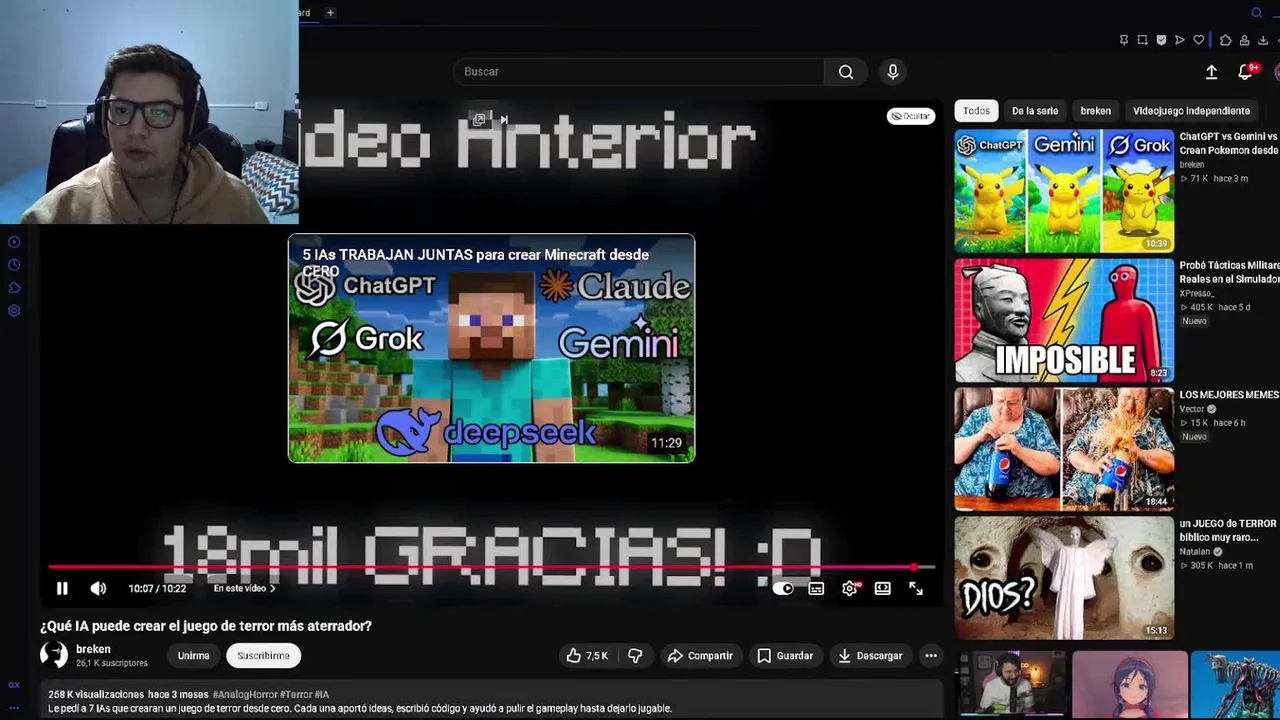Click the picture-in-picture popout icon
This screenshot has width=1280, height=720.
[479, 120]
